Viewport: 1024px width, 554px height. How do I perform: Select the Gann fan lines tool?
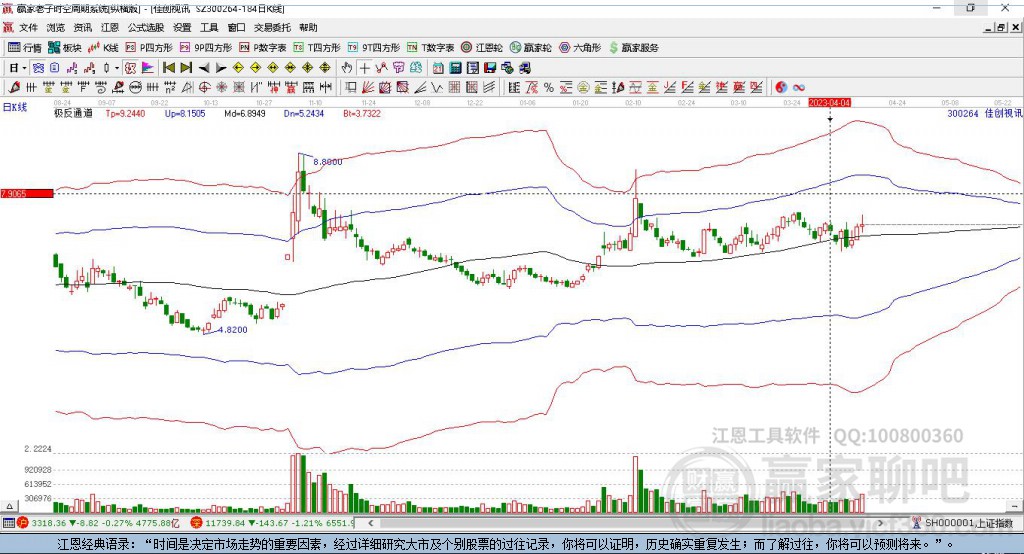[368, 87]
